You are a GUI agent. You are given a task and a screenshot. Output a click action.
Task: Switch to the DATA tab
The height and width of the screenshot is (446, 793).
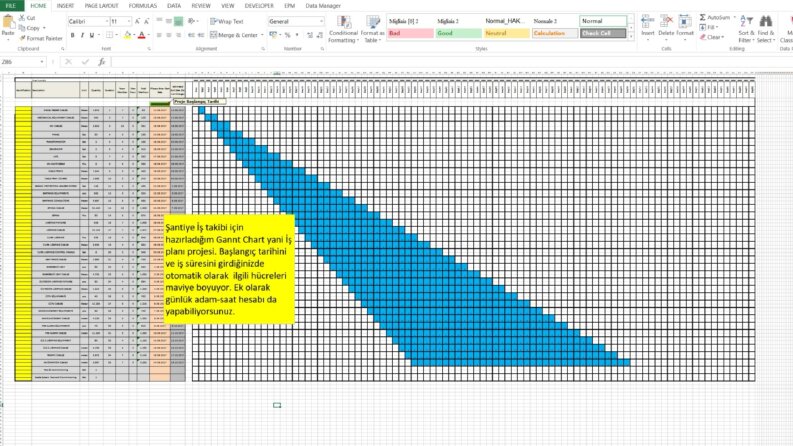pyautogui.click(x=174, y=6)
